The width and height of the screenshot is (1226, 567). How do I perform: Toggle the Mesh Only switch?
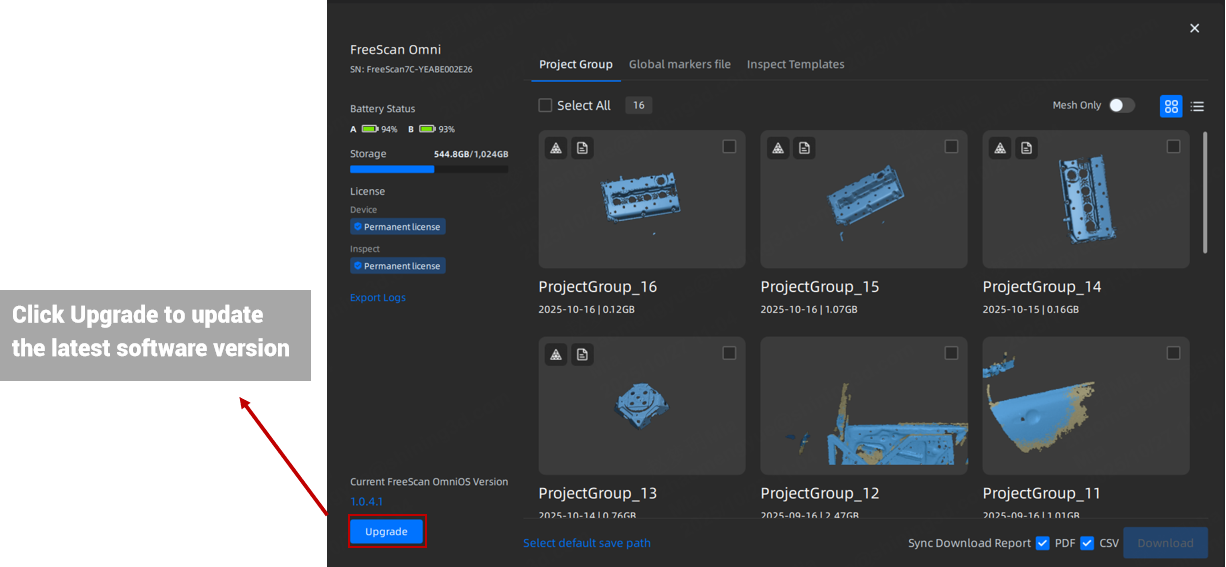pyautogui.click(x=1121, y=105)
